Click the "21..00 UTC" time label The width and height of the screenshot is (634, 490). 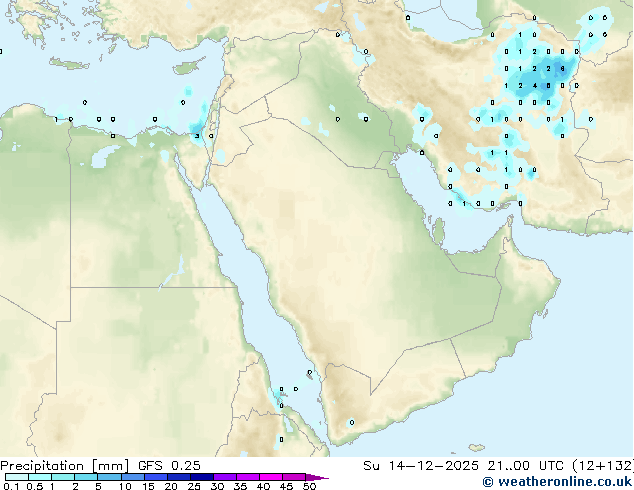coord(525,466)
